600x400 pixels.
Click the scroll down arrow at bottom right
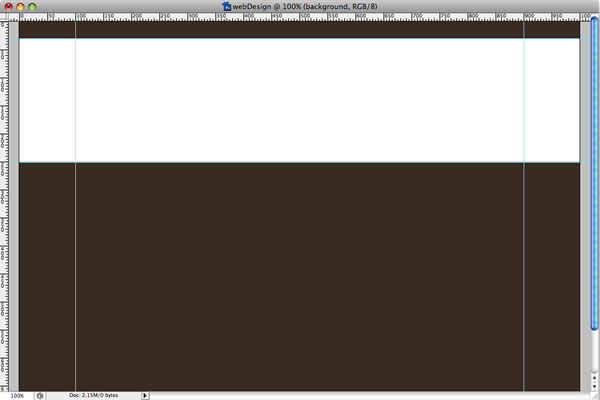pos(594,386)
